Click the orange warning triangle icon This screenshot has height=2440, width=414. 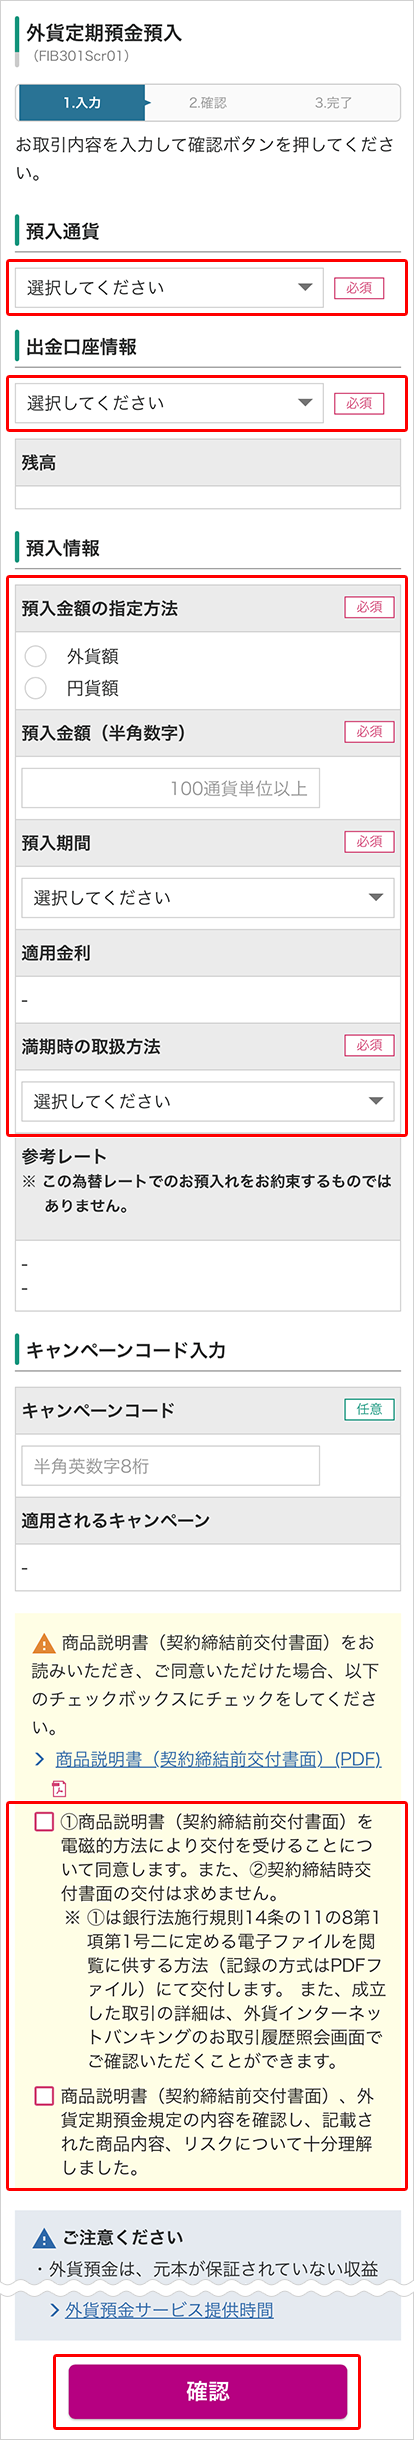(44, 1643)
